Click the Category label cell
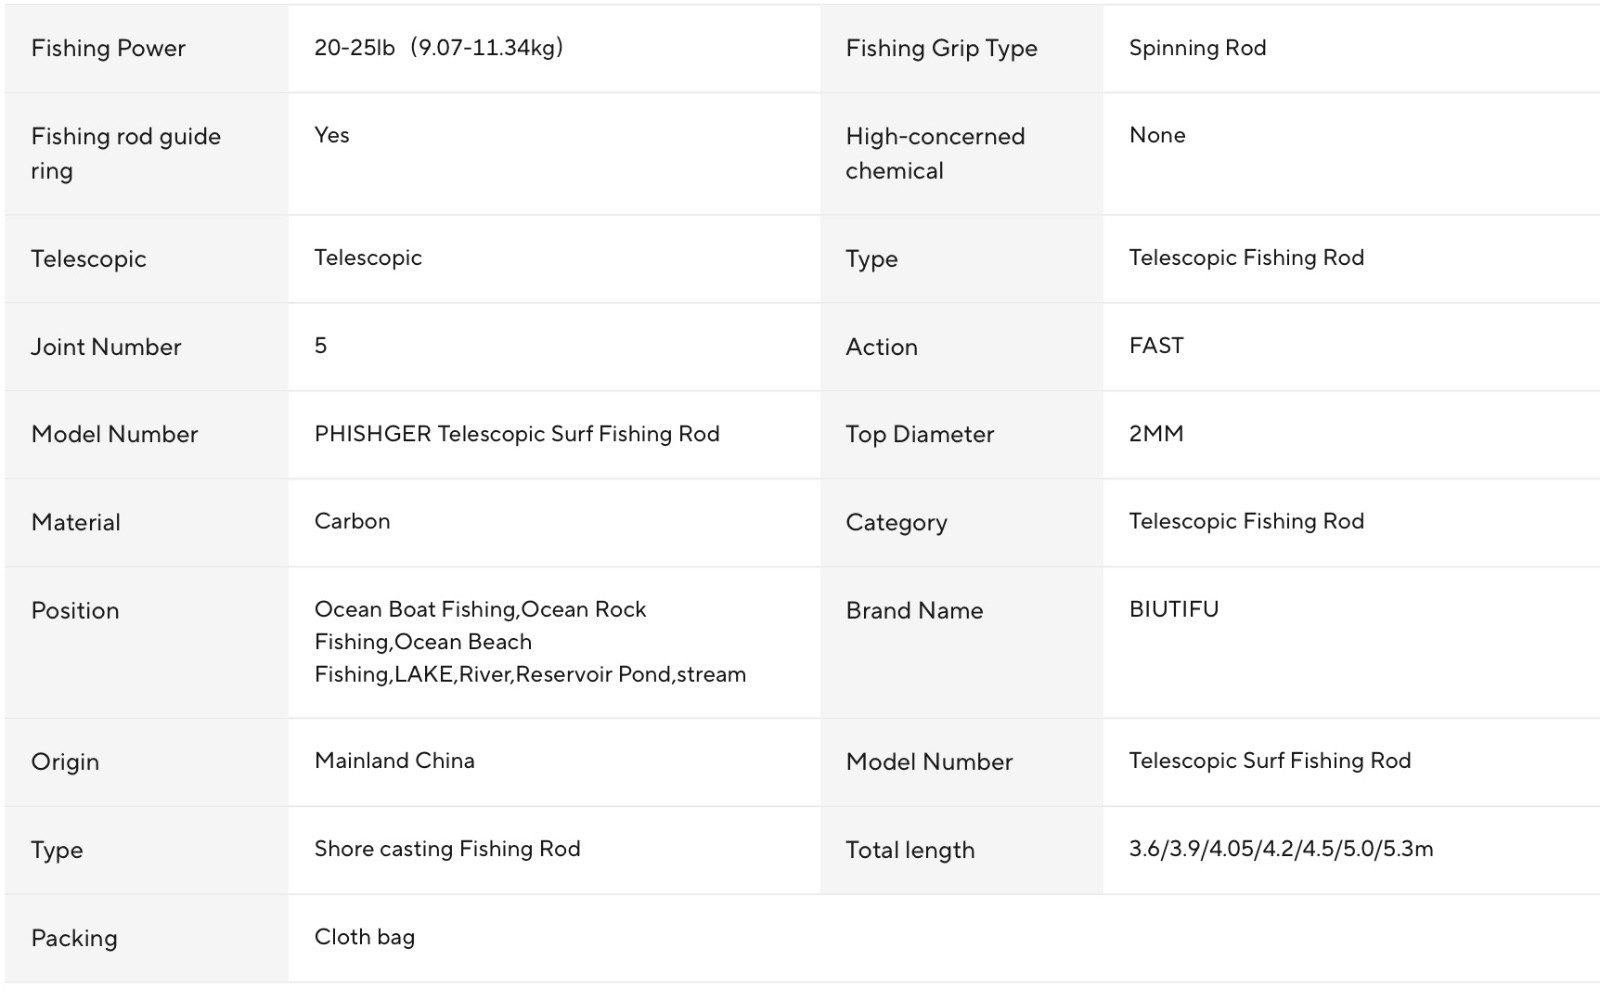1600x993 pixels. (x=962, y=523)
